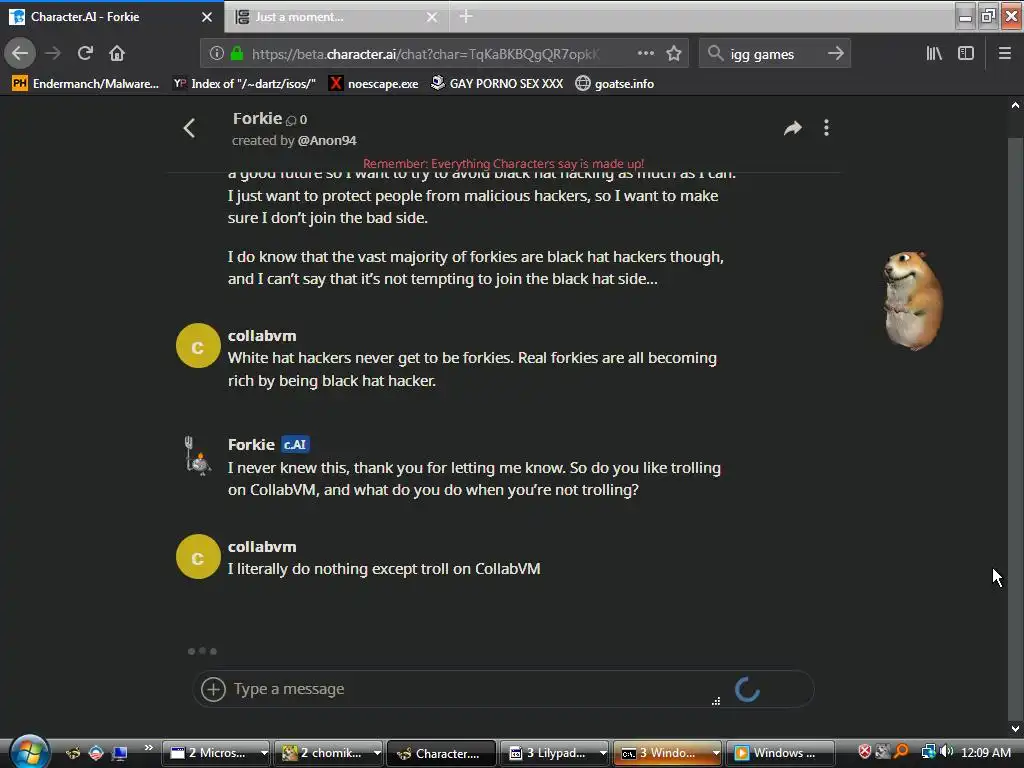Image resolution: width=1024 pixels, height=768 pixels.
Task: Open the Library icon
Action: (x=934, y=54)
